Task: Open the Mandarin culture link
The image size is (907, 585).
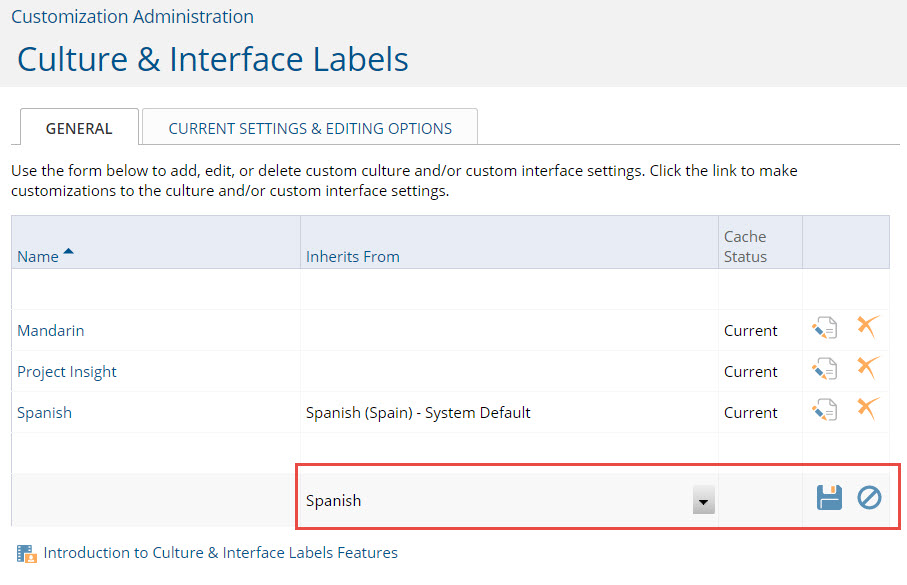Action: click(51, 330)
